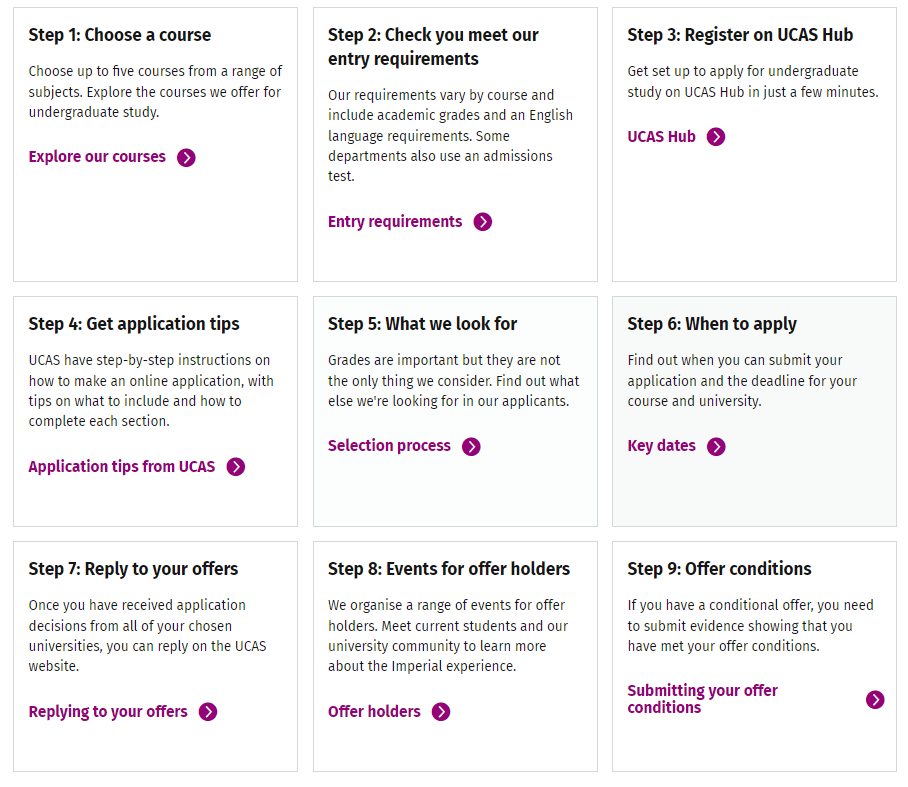Click arrow icon next to Entry requirements
Viewport: 908px width, 787px height.
[483, 222]
